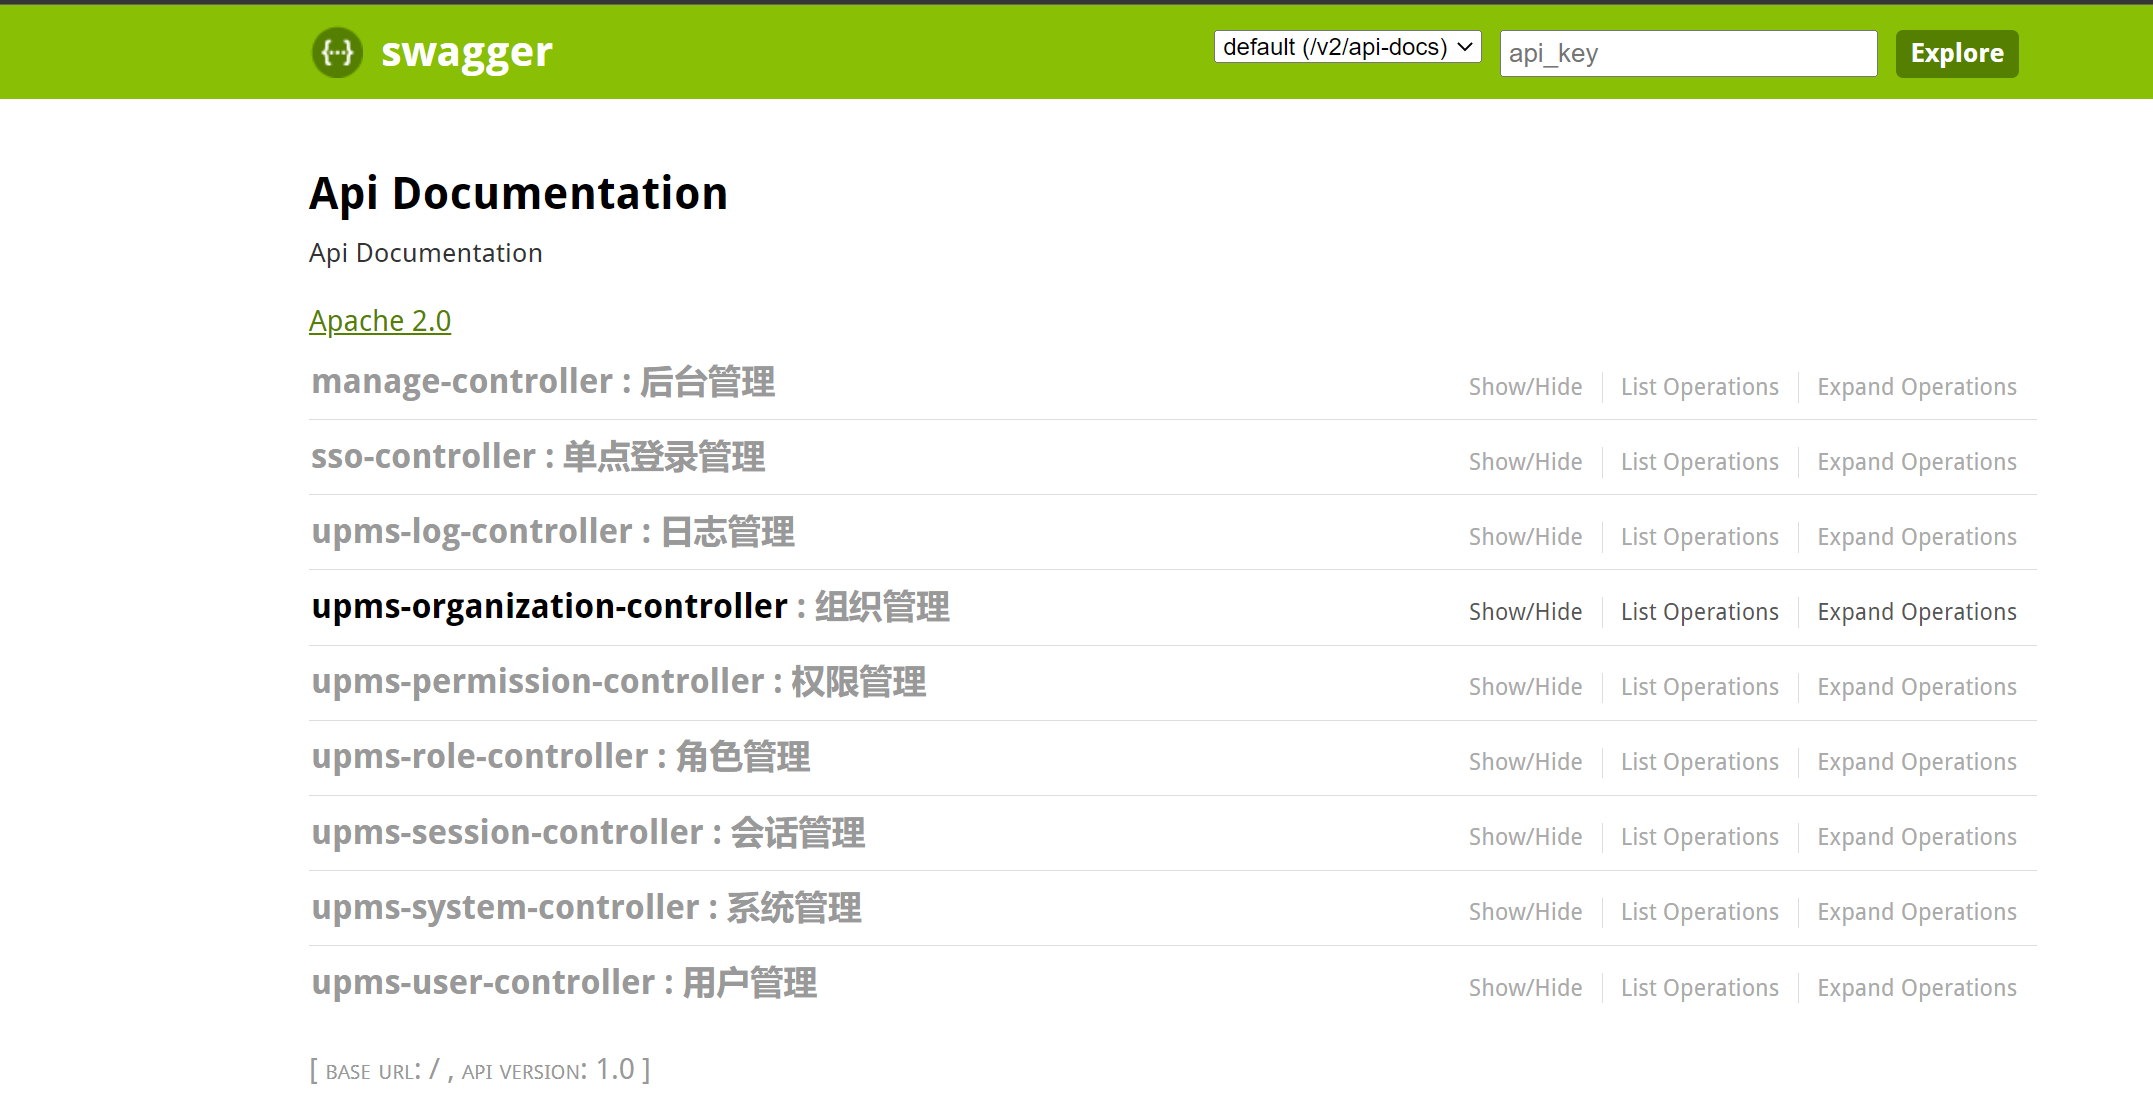Click List Operations for upms-system-controller
The width and height of the screenshot is (2153, 1113).
1699,911
